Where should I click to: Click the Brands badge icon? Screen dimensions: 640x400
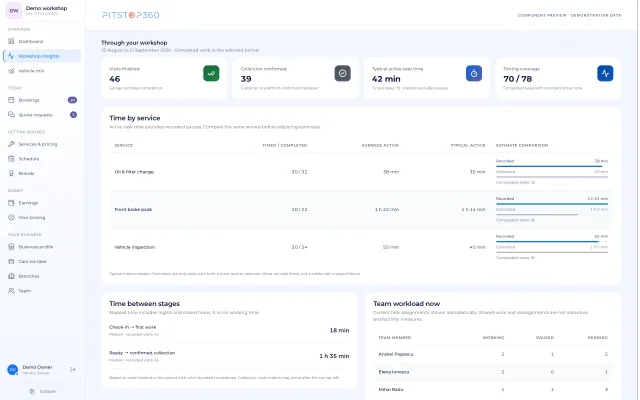11,173
